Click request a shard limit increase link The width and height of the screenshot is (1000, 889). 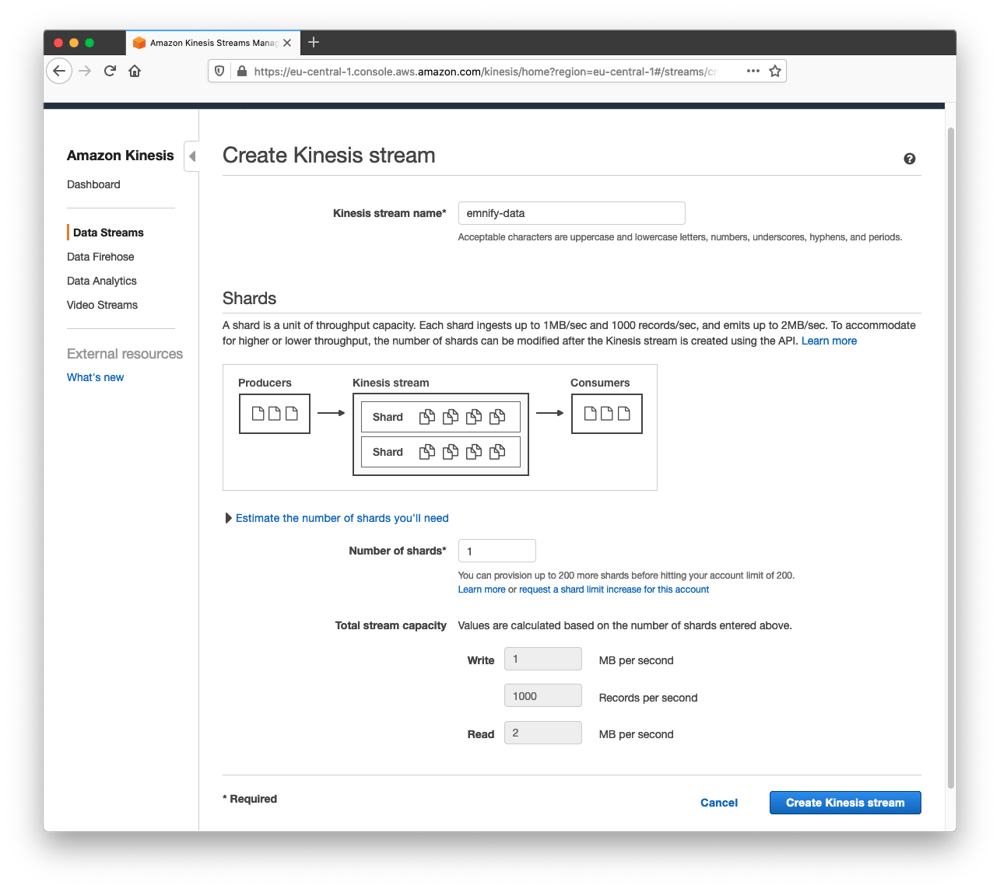[614, 589]
